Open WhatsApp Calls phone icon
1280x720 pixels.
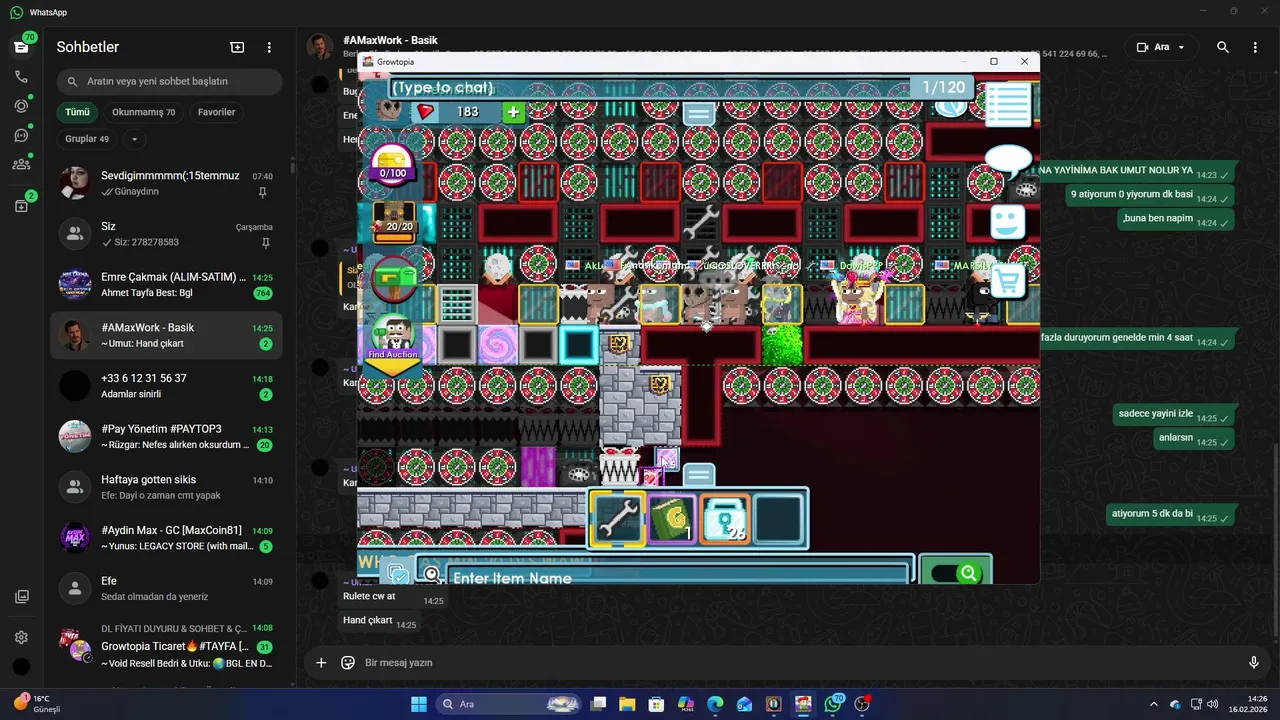click(21, 76)
